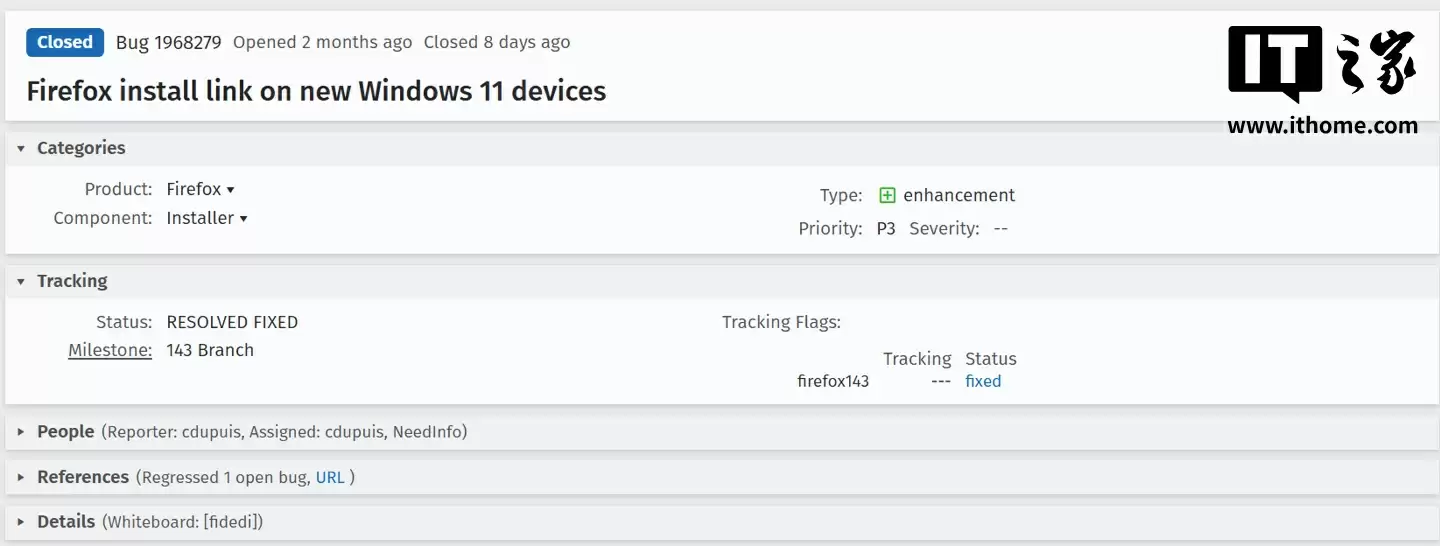Expand the People section
The width and height of the screenshot is (1440, 546).
click(x=21, y=432)
